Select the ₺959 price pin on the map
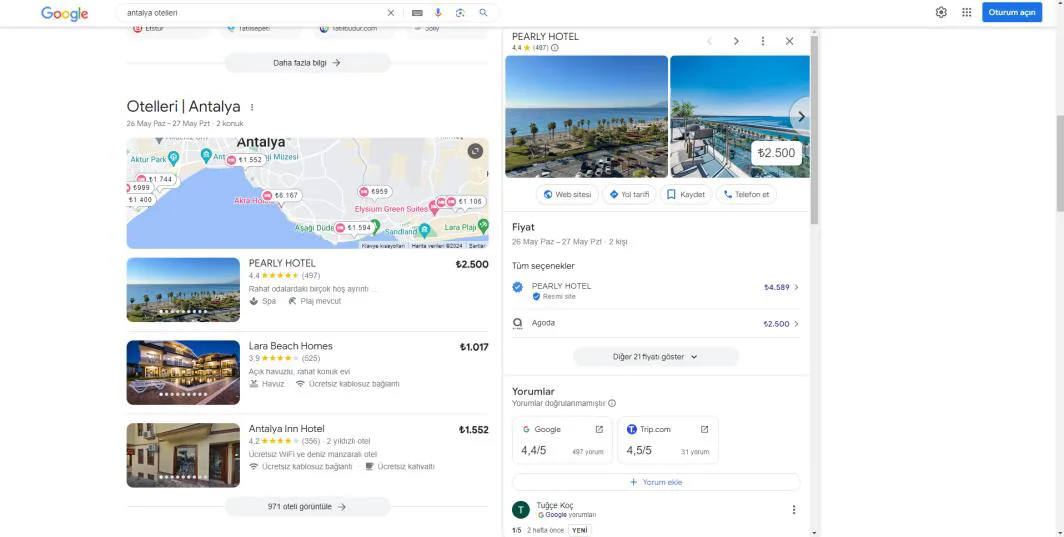The image size is (1064, 537). (x=375, y=192)
